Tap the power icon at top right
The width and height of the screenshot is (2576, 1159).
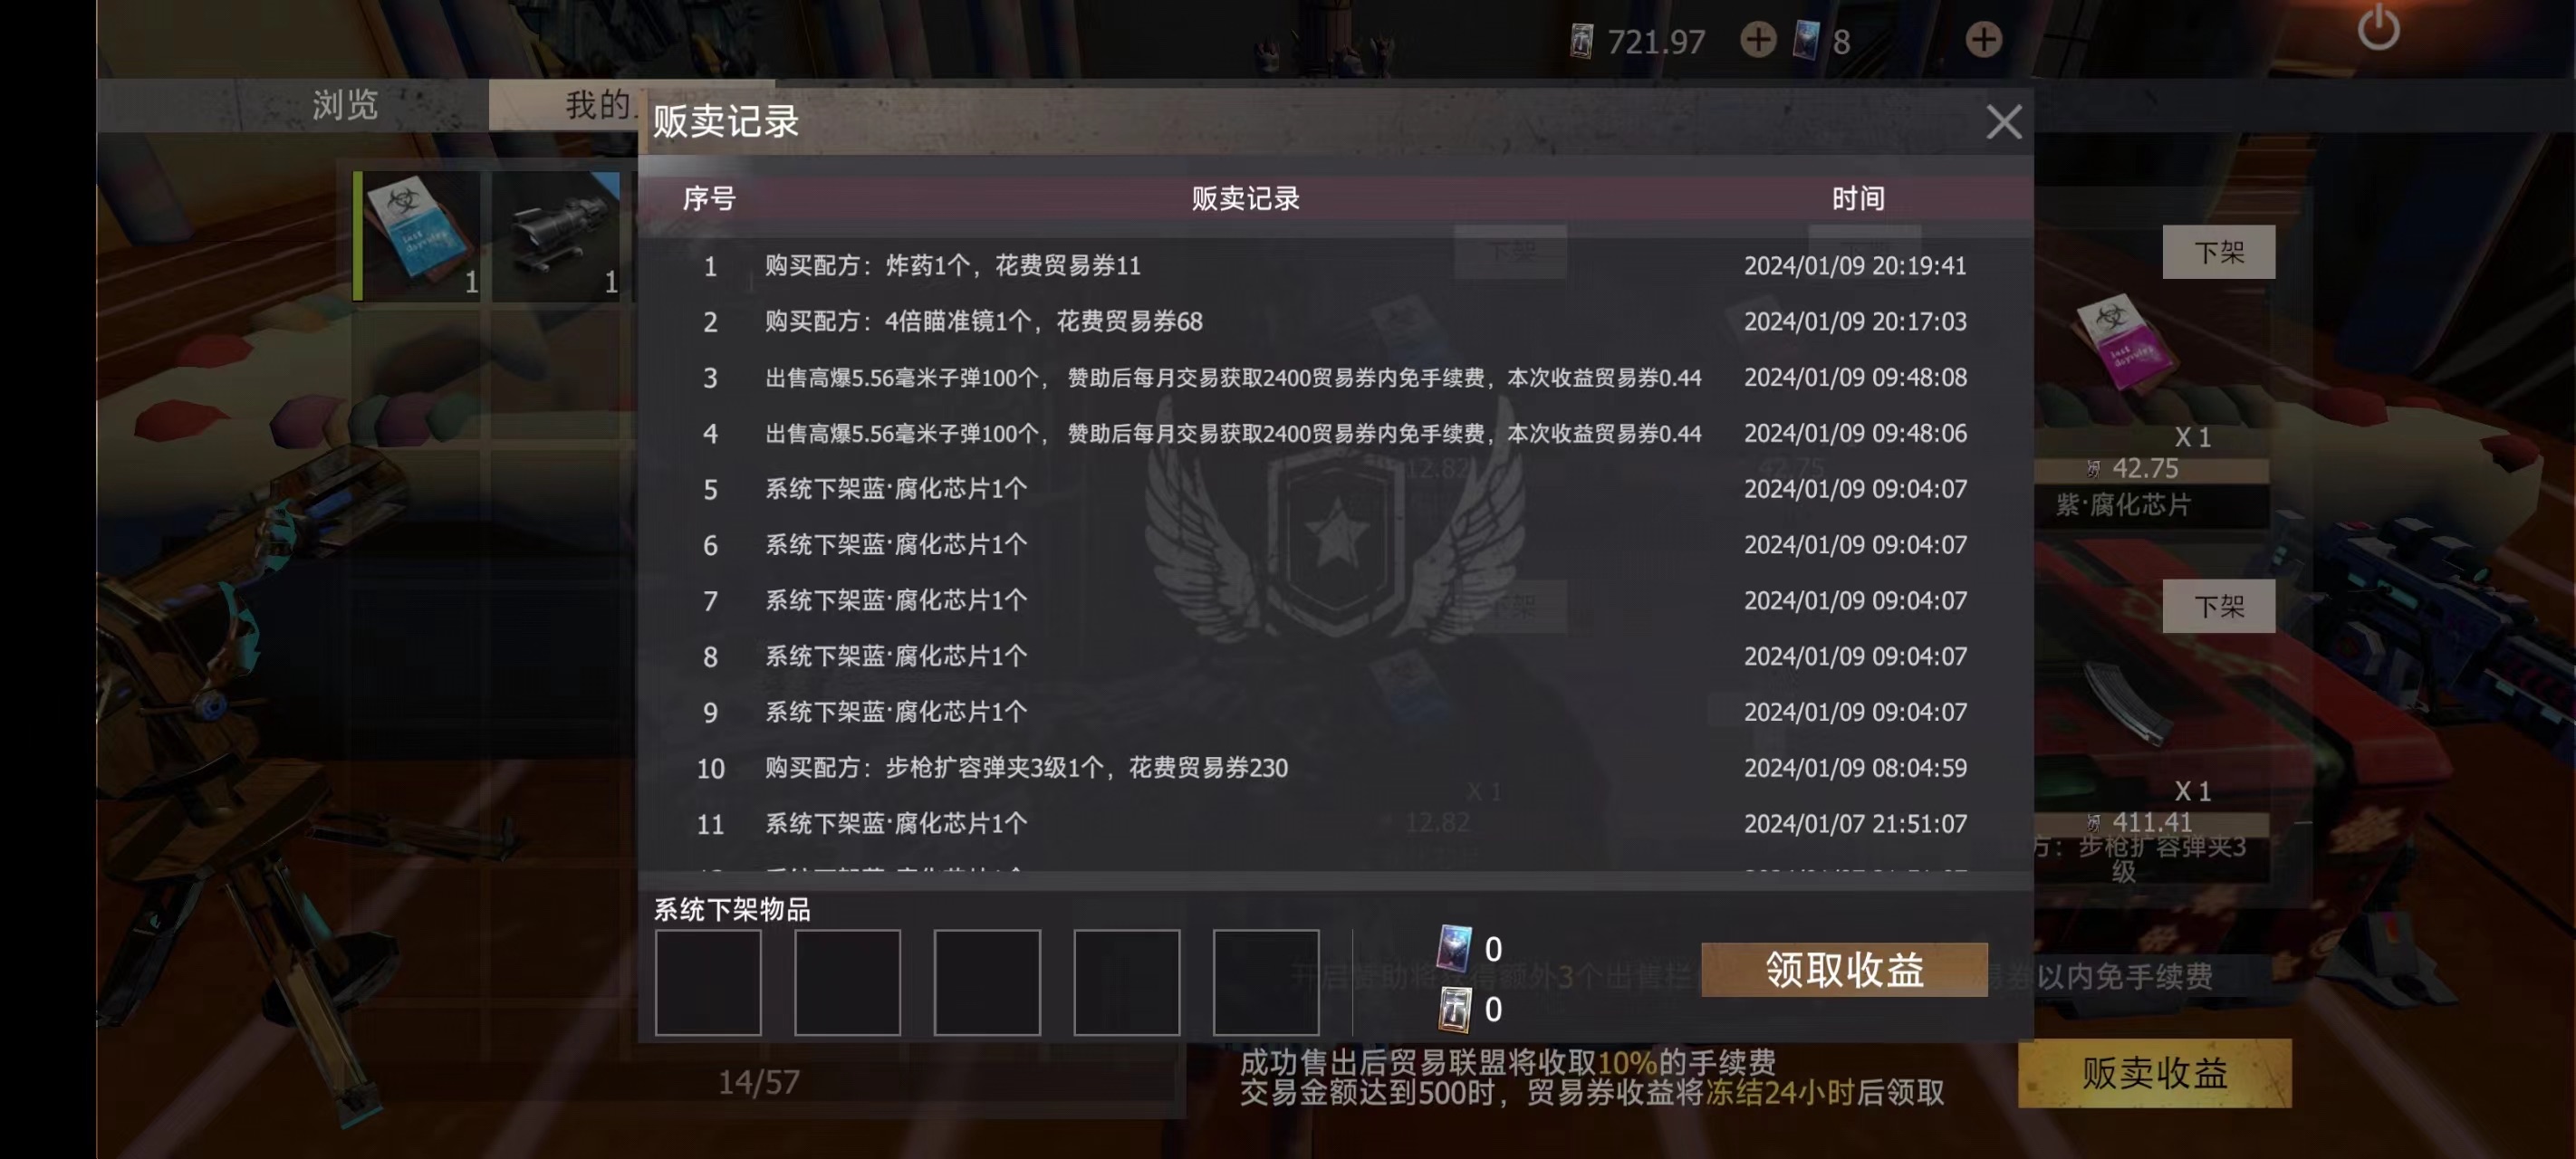pyautogui.click(x=2378, y=28)
